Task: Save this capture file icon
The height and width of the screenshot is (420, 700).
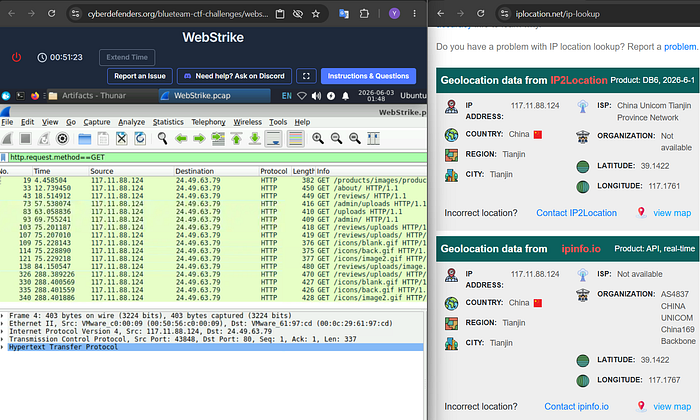Action: (103, 139)
